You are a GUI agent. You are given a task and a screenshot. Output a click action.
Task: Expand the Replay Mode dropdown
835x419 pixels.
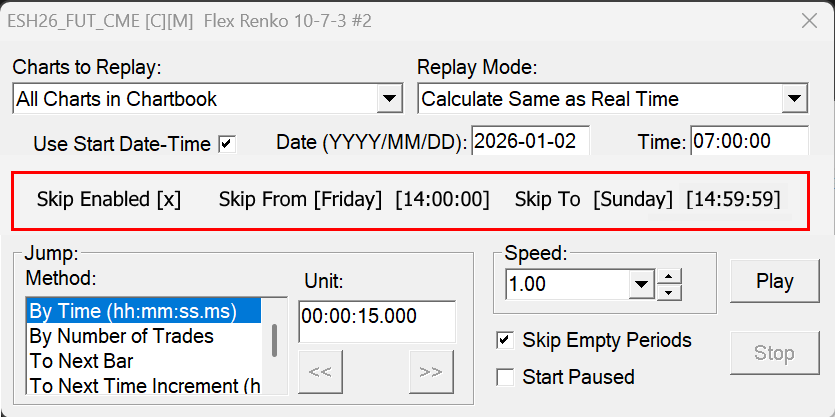pos(794,99)
